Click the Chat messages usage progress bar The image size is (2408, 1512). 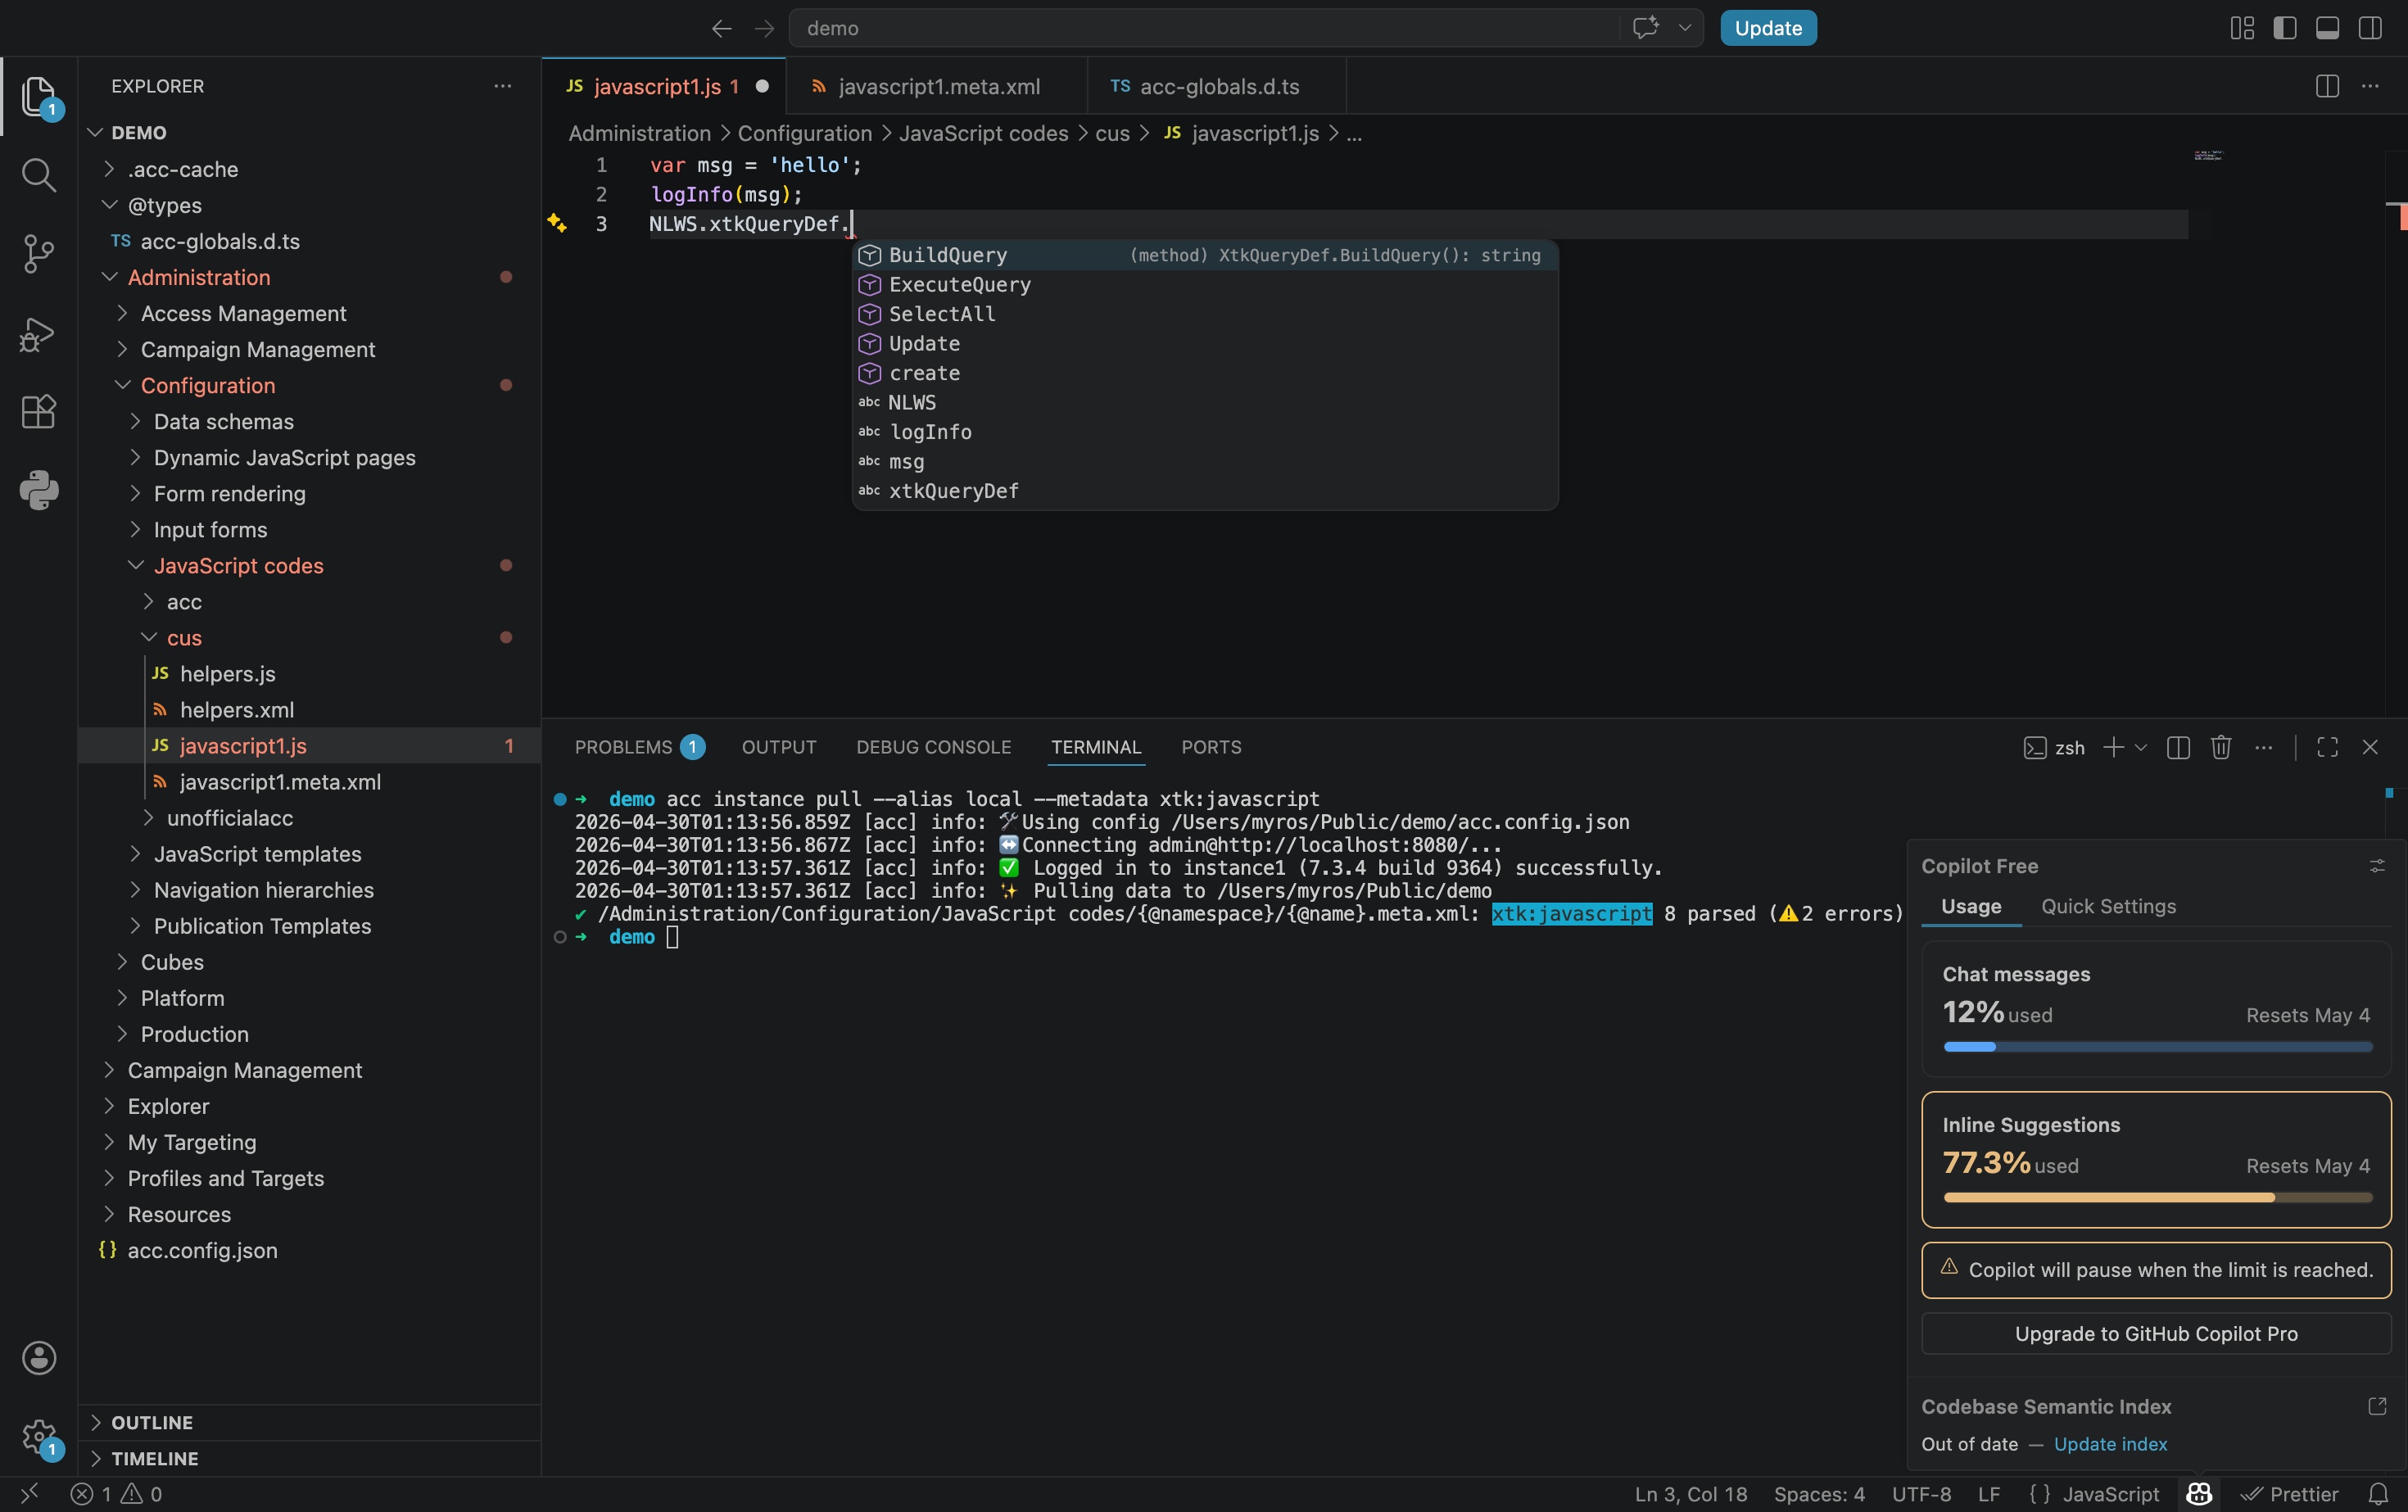click(x=2157, y=1046)
